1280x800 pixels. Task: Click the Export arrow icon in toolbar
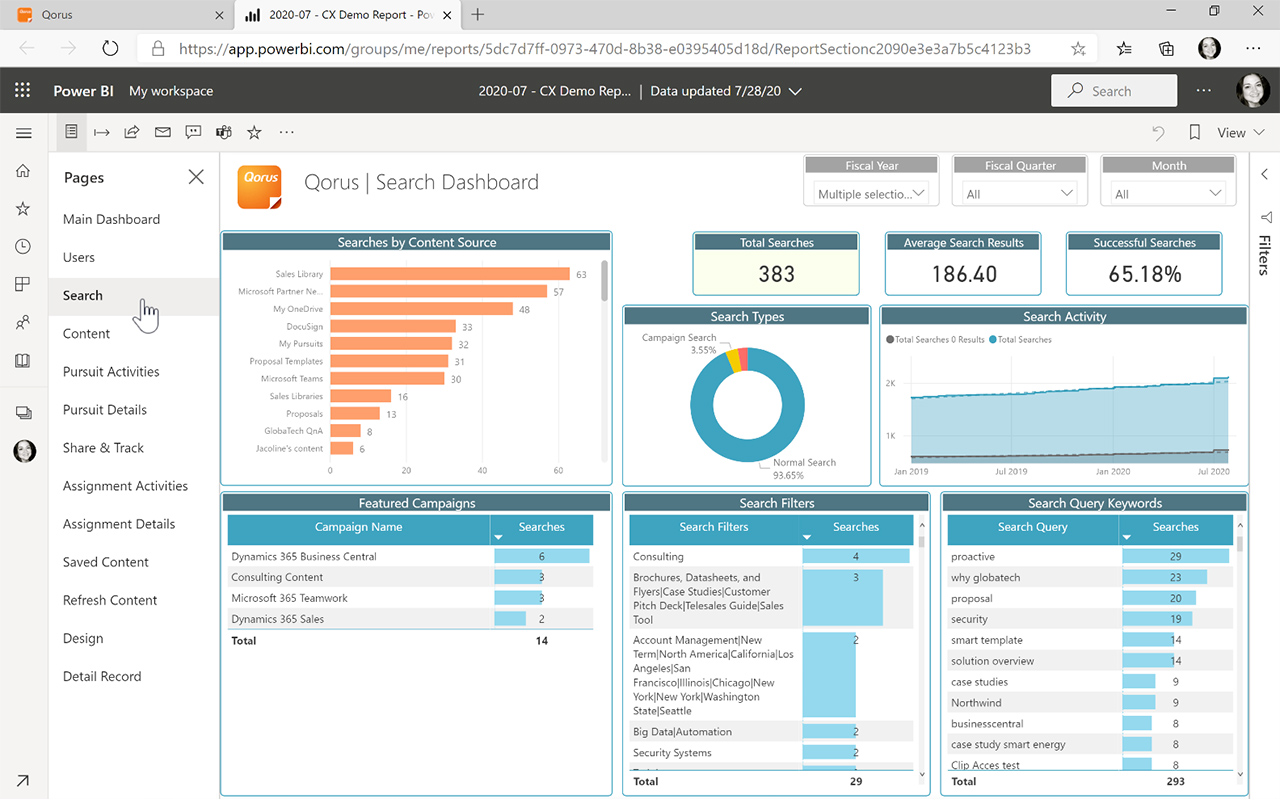click(101, 132)
